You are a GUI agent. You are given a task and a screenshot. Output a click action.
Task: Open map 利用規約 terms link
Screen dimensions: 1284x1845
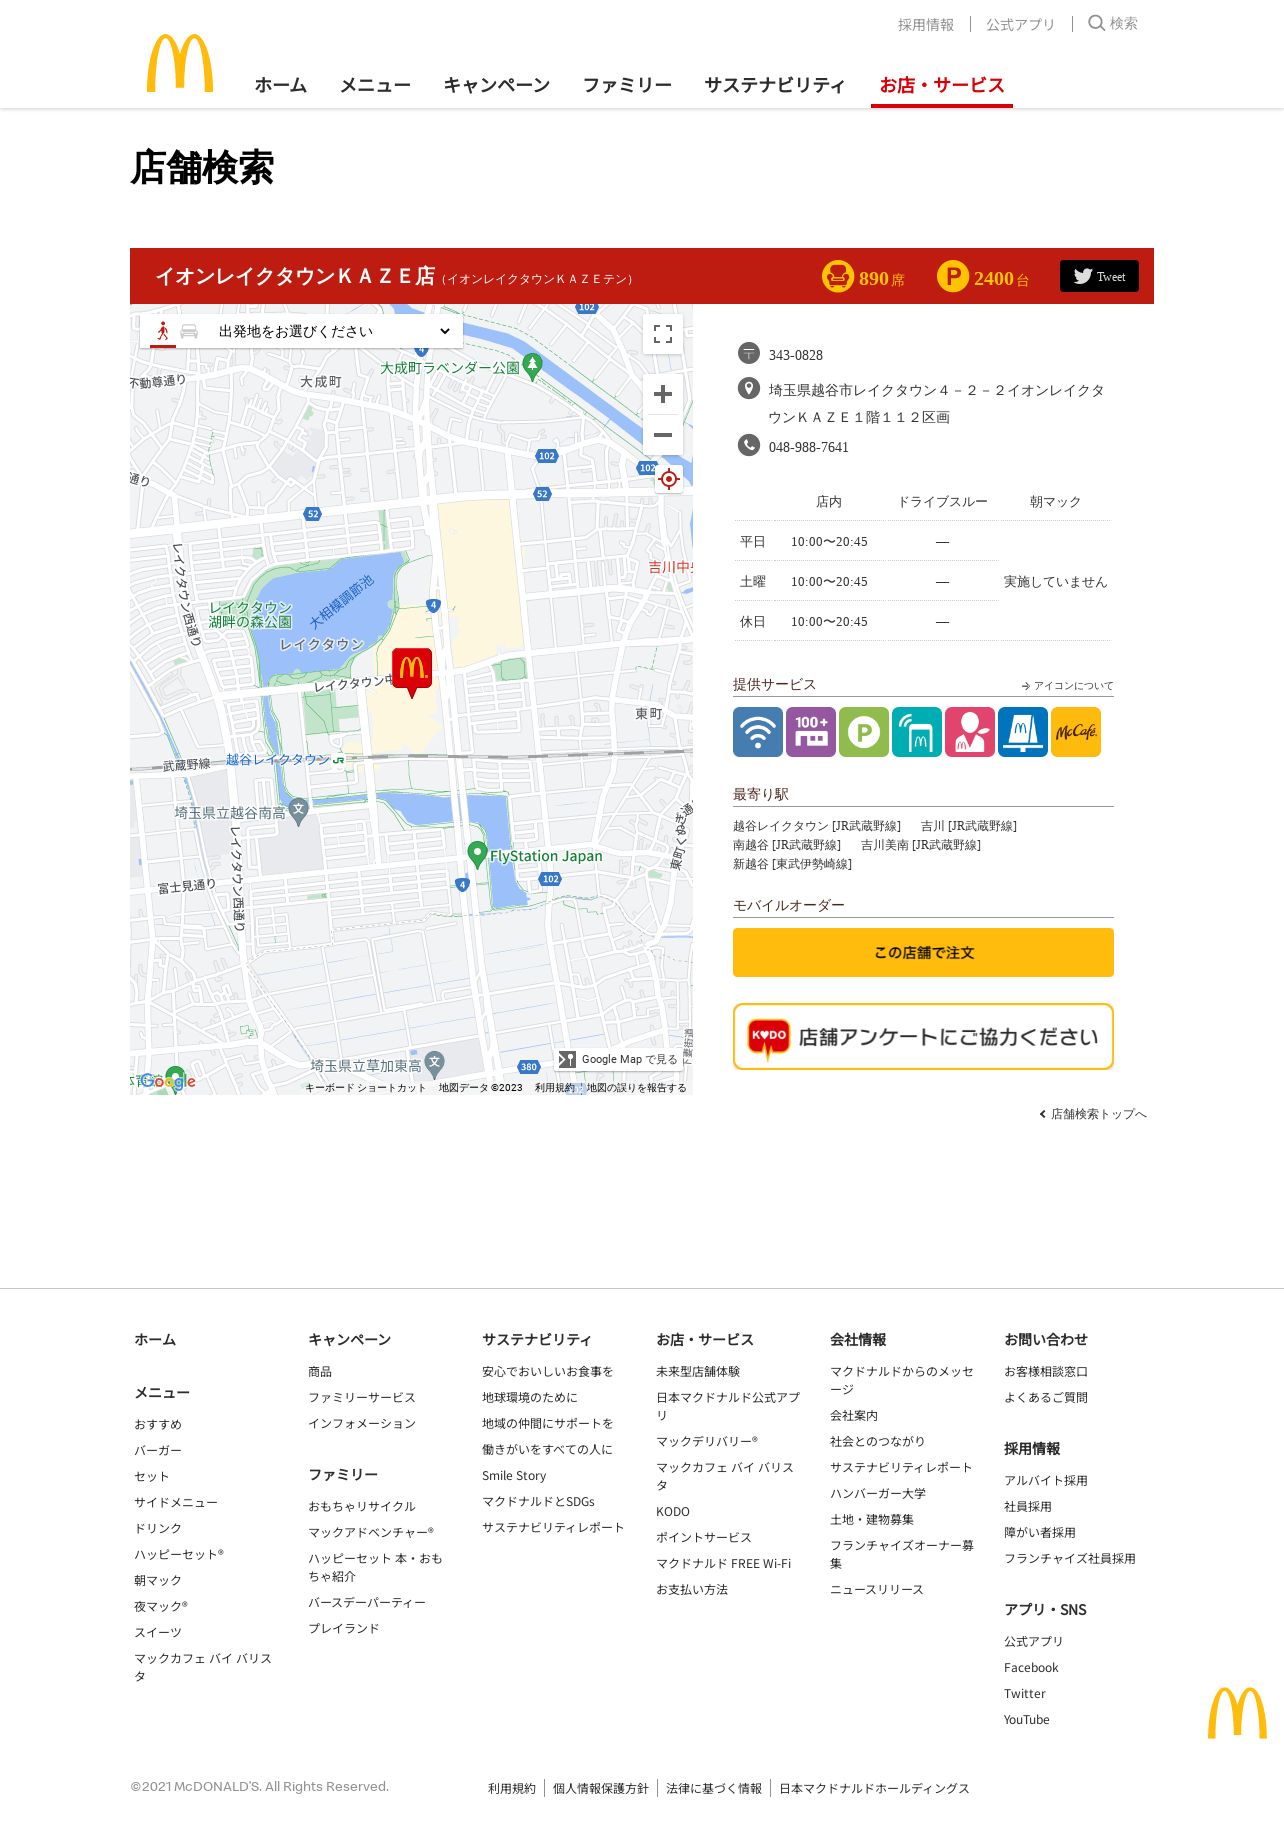click(x=555, y=1088)
